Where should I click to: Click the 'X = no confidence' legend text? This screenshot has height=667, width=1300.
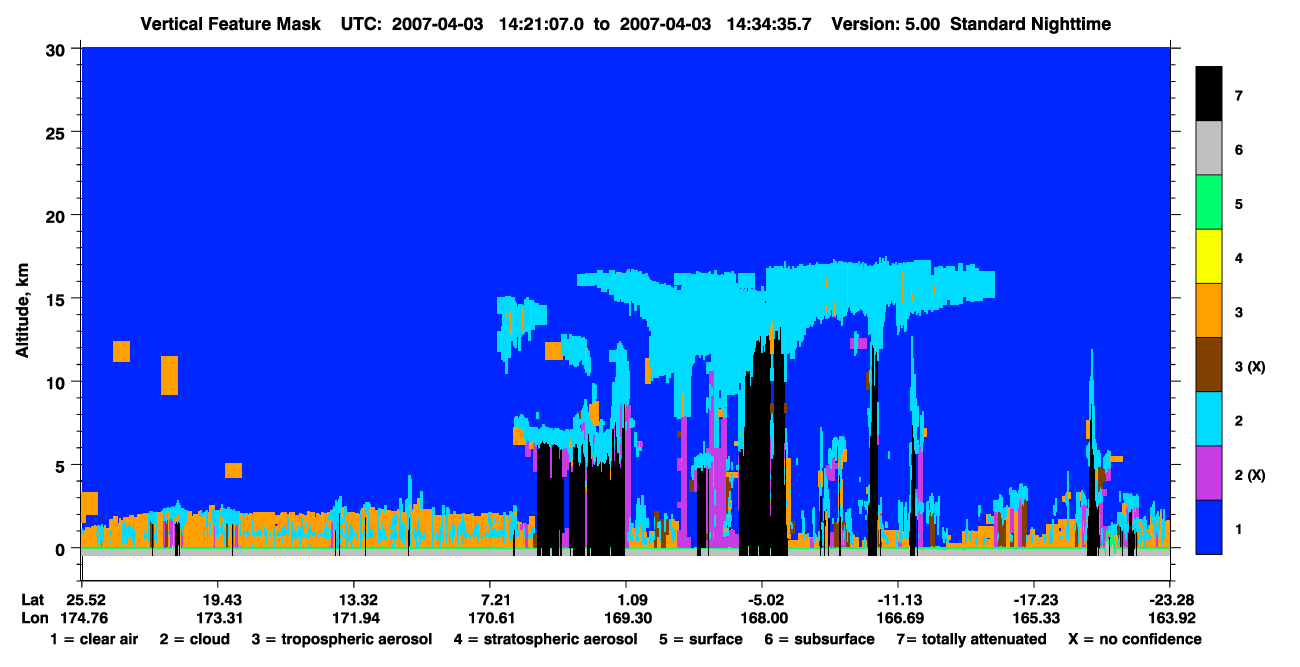point(1134,639)
